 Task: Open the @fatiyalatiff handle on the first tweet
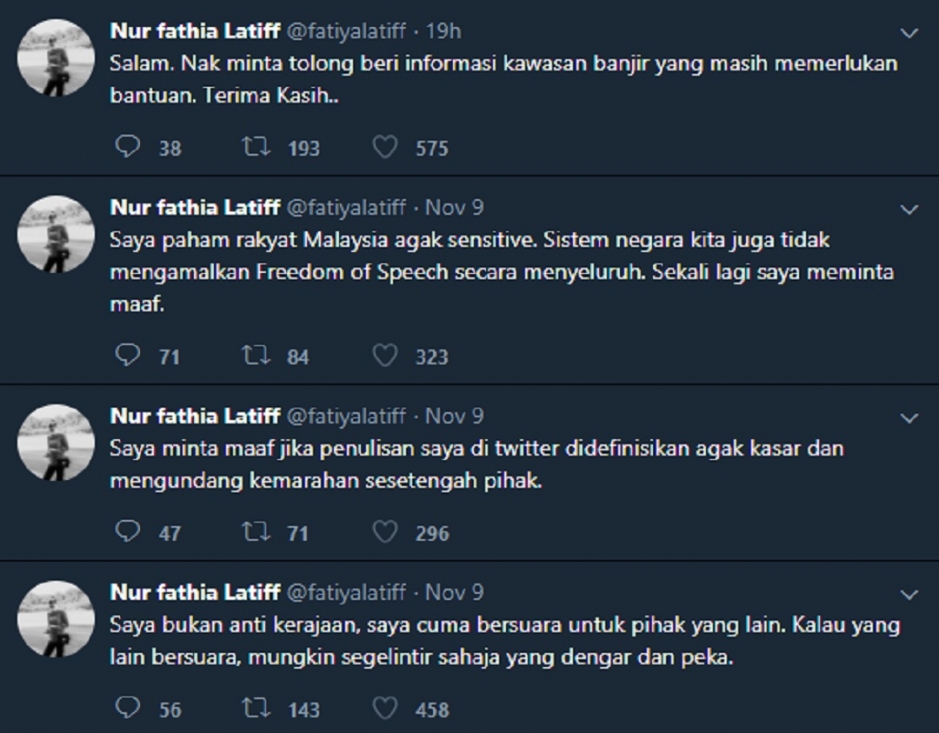point(346,32)
